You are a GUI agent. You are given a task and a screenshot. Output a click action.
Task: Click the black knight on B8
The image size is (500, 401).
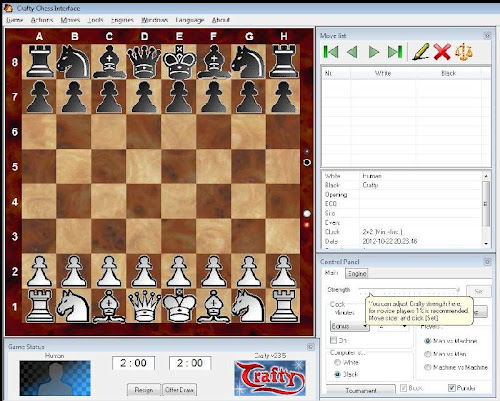(74, 62)
